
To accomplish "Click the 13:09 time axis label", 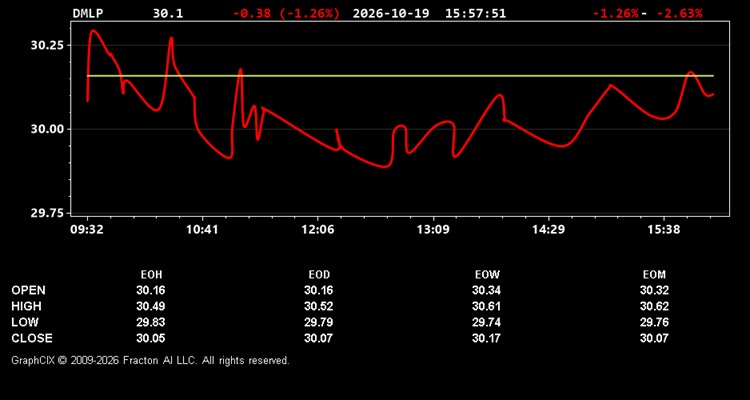I will tap(433, 230).
